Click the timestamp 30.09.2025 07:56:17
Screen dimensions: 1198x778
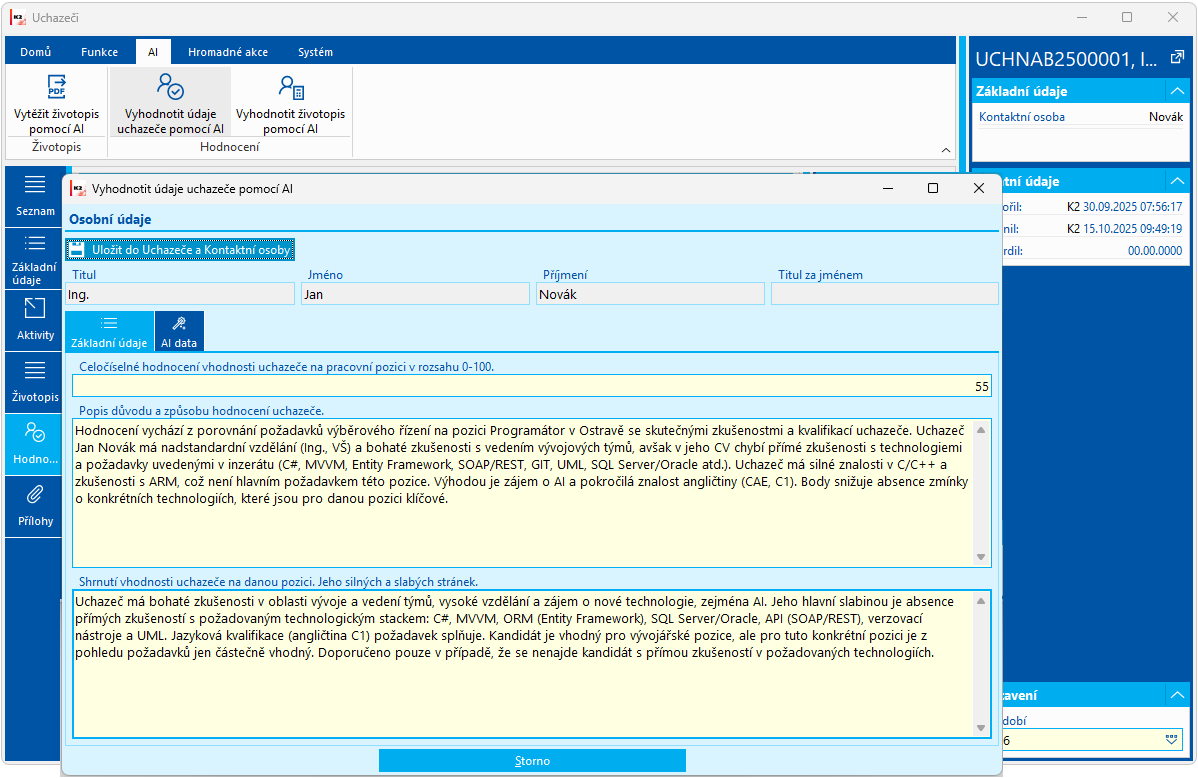tap(1132, 206)
